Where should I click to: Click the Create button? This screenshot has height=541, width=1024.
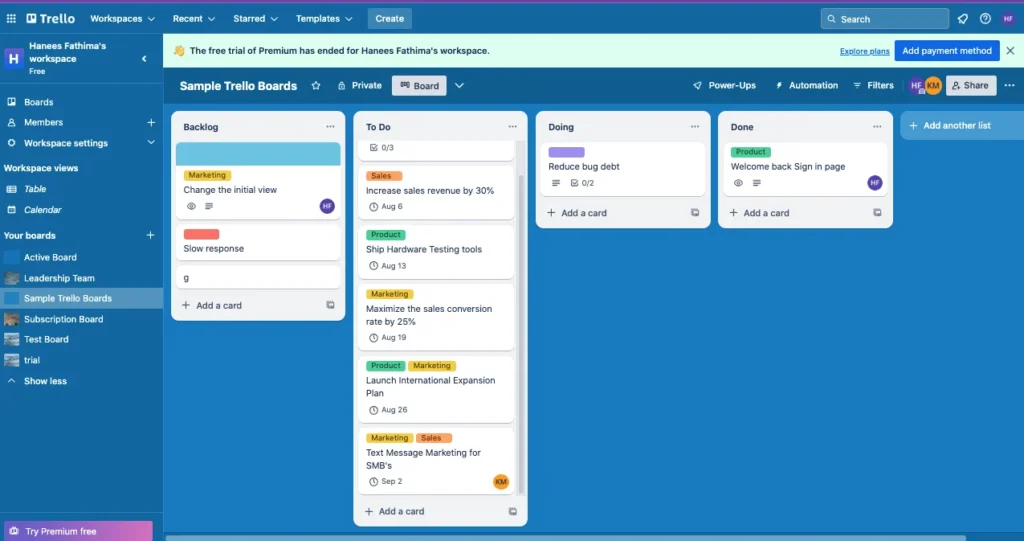click(x=389, y=19)
